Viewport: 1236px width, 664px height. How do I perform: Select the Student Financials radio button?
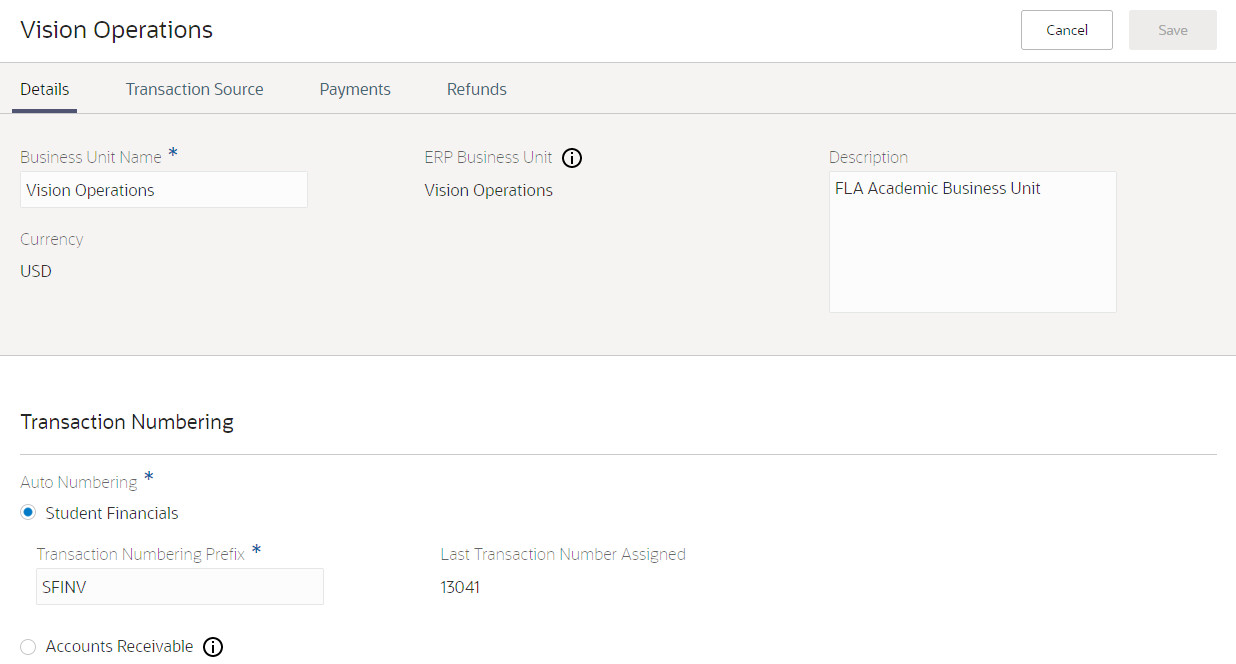28,513
